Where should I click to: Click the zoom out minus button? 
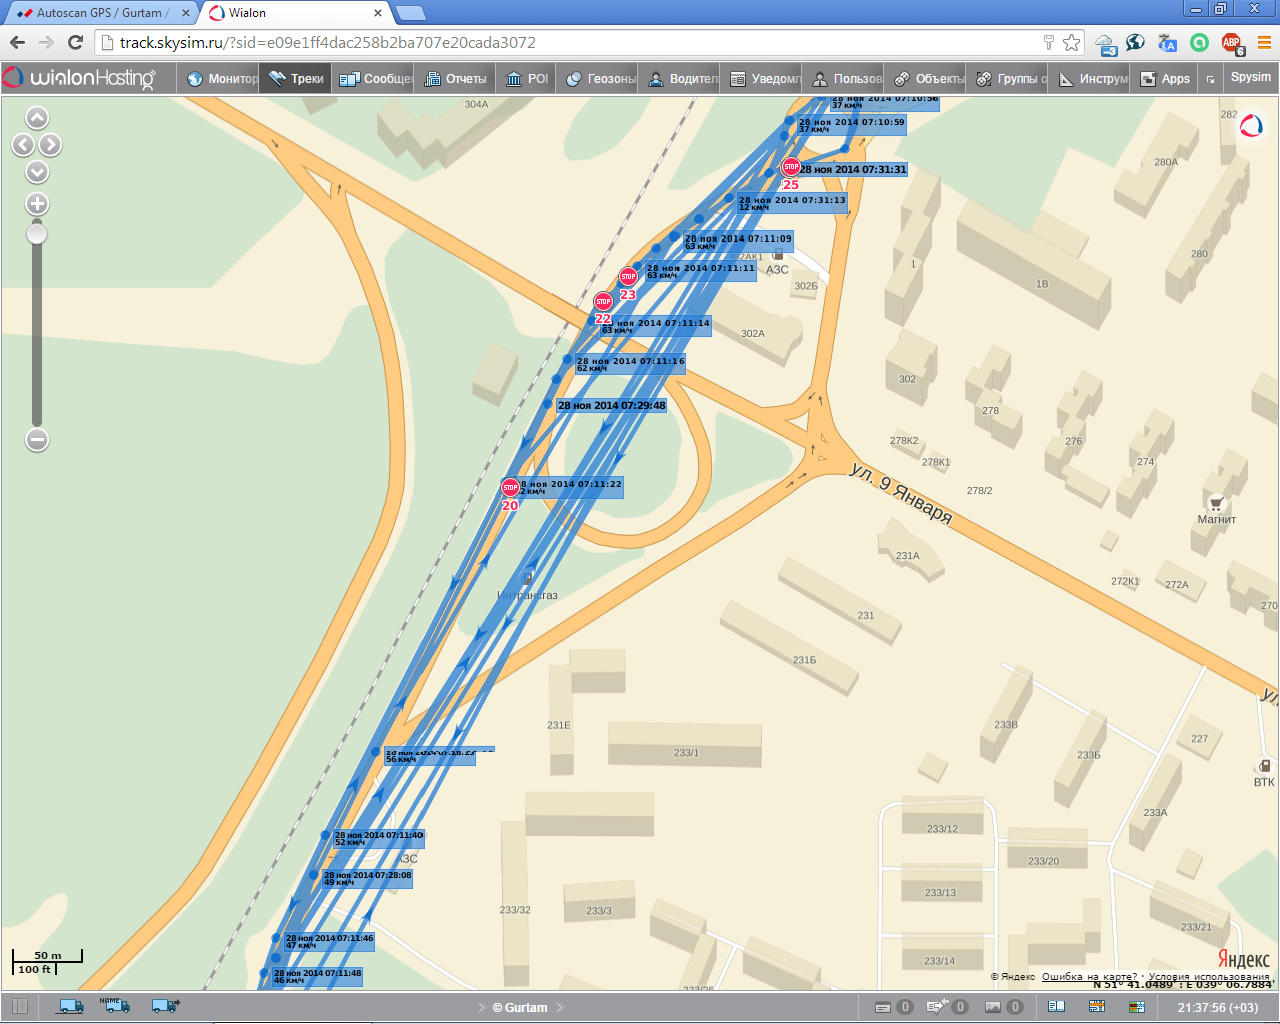tap(37, 440)
